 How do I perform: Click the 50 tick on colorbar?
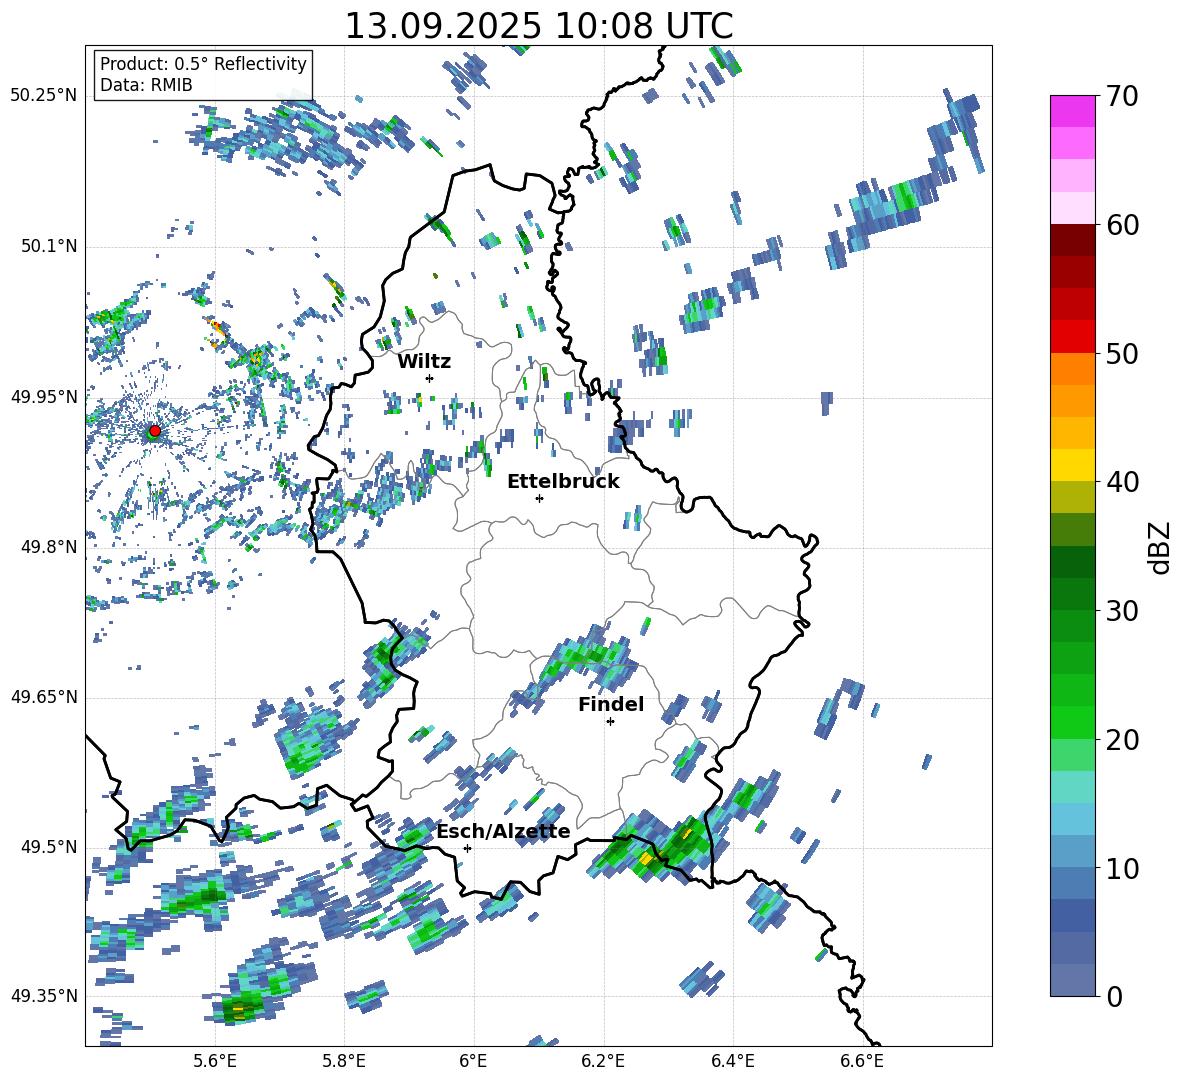1122,353
